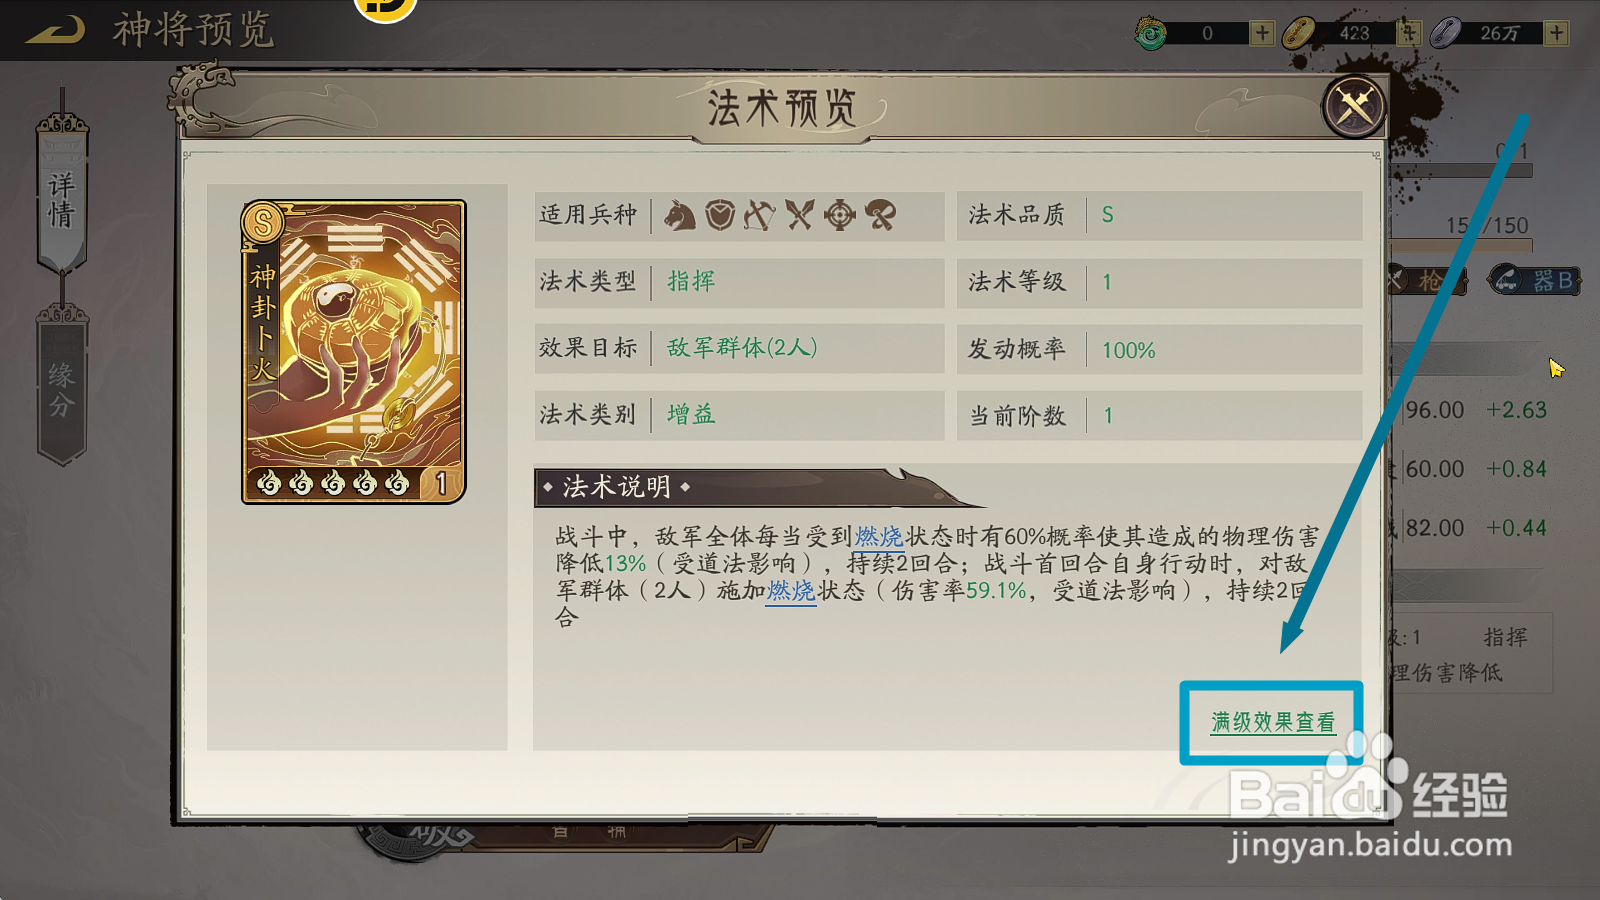This screenshot has height=900, width=1600.
Task: Click the 神卦卜火 spell card thumbnail
Action: pyautogui.click(x=354, y=352)
